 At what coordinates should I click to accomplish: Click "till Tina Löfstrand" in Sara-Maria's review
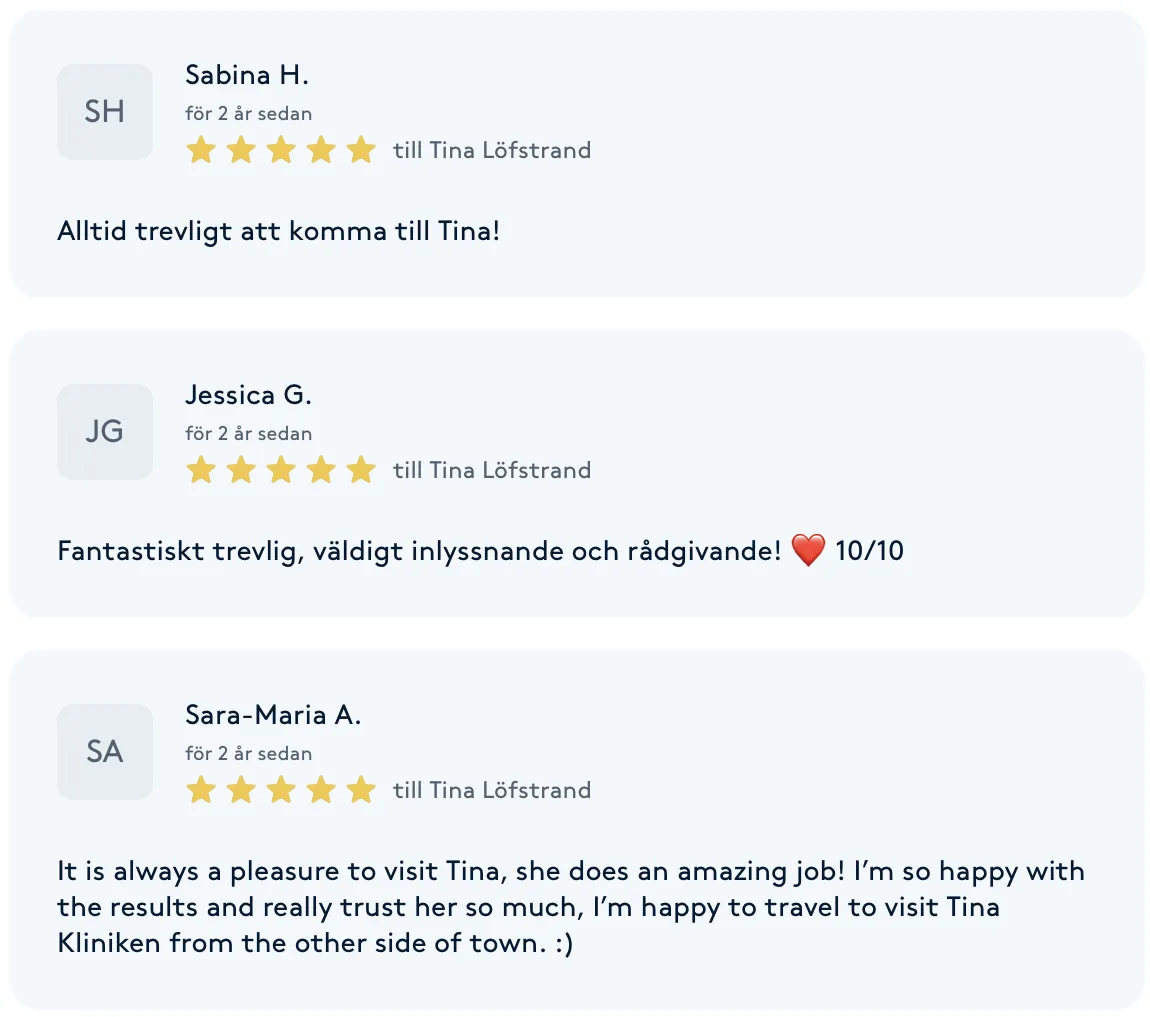[x=492, y=791]
